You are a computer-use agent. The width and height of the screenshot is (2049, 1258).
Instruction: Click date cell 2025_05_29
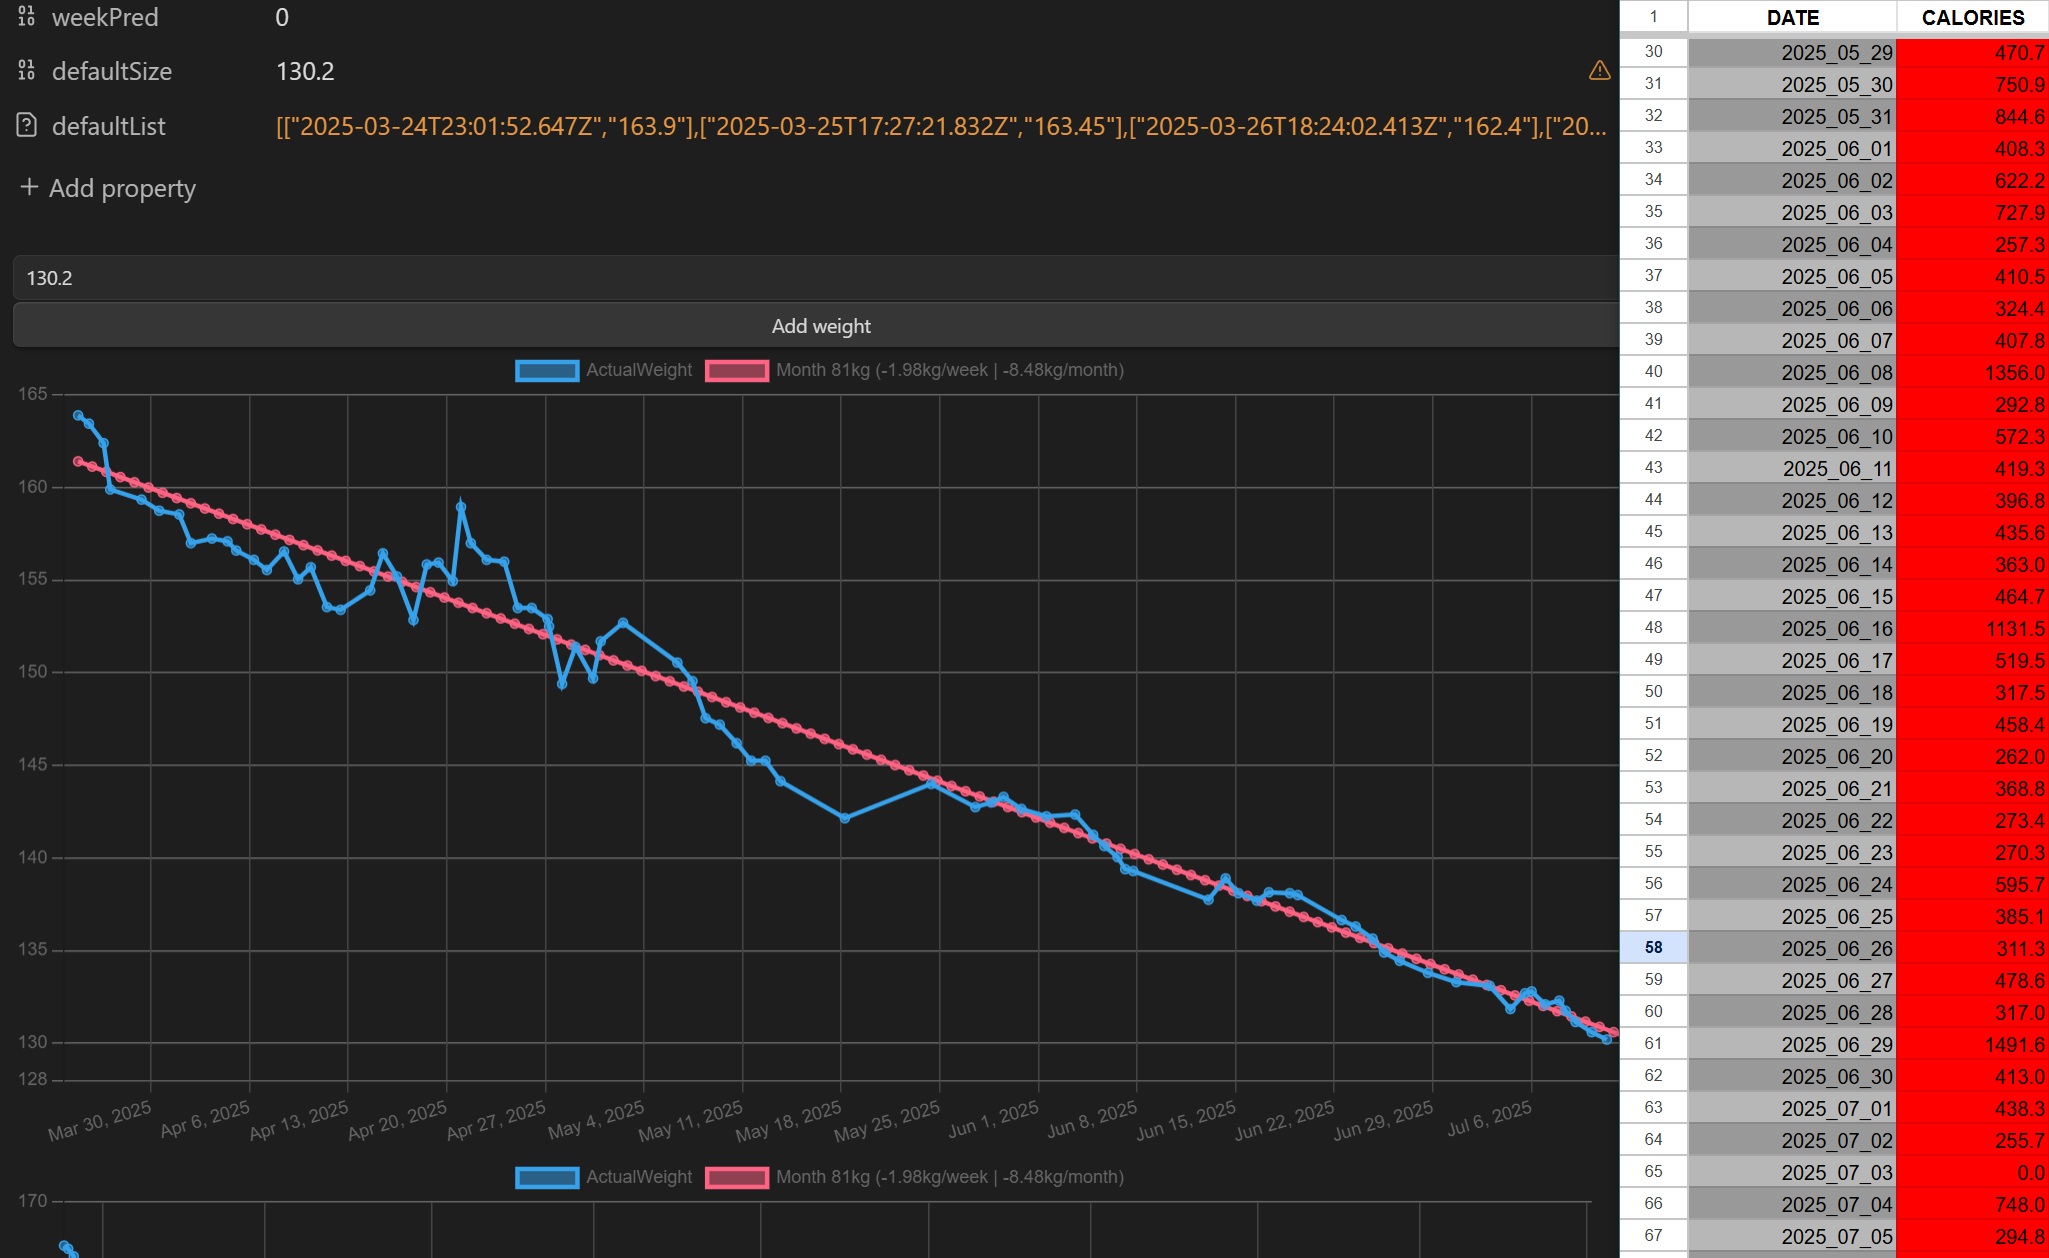click(1792, 52)
